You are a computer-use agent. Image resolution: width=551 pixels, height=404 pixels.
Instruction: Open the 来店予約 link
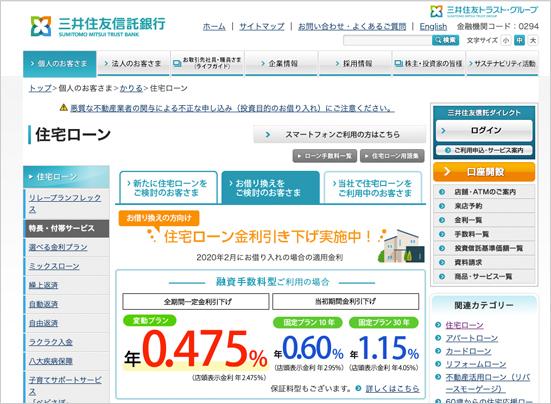coord(484,206)
